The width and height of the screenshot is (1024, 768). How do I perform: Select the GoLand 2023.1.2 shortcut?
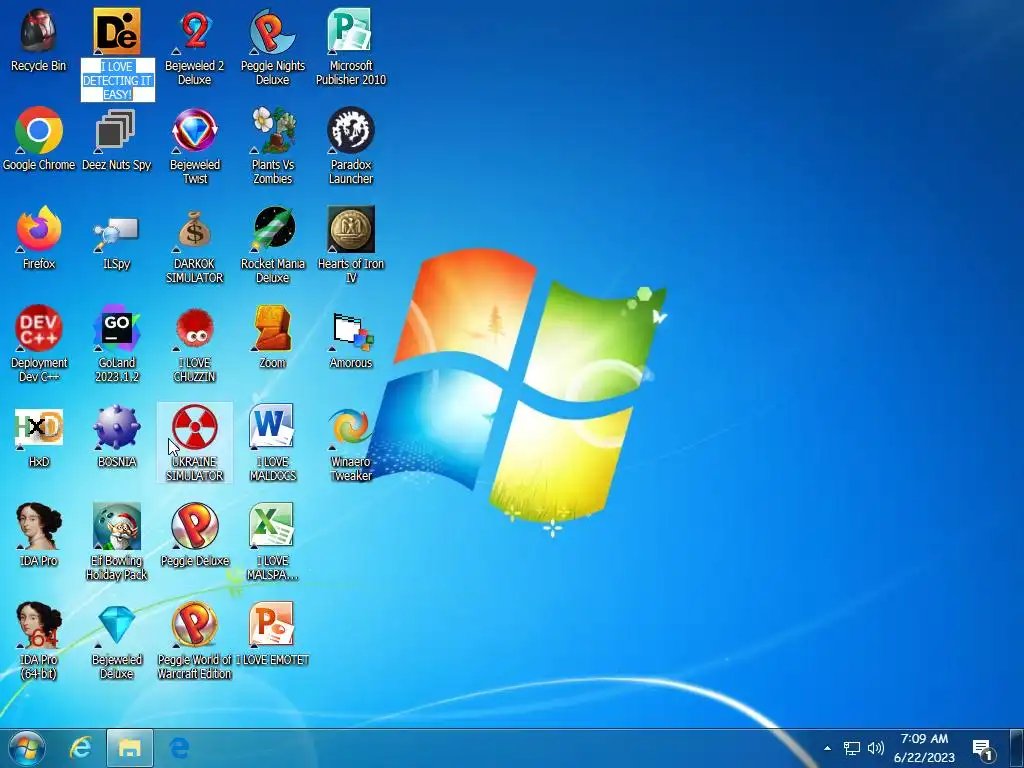(x=117, y=328)
